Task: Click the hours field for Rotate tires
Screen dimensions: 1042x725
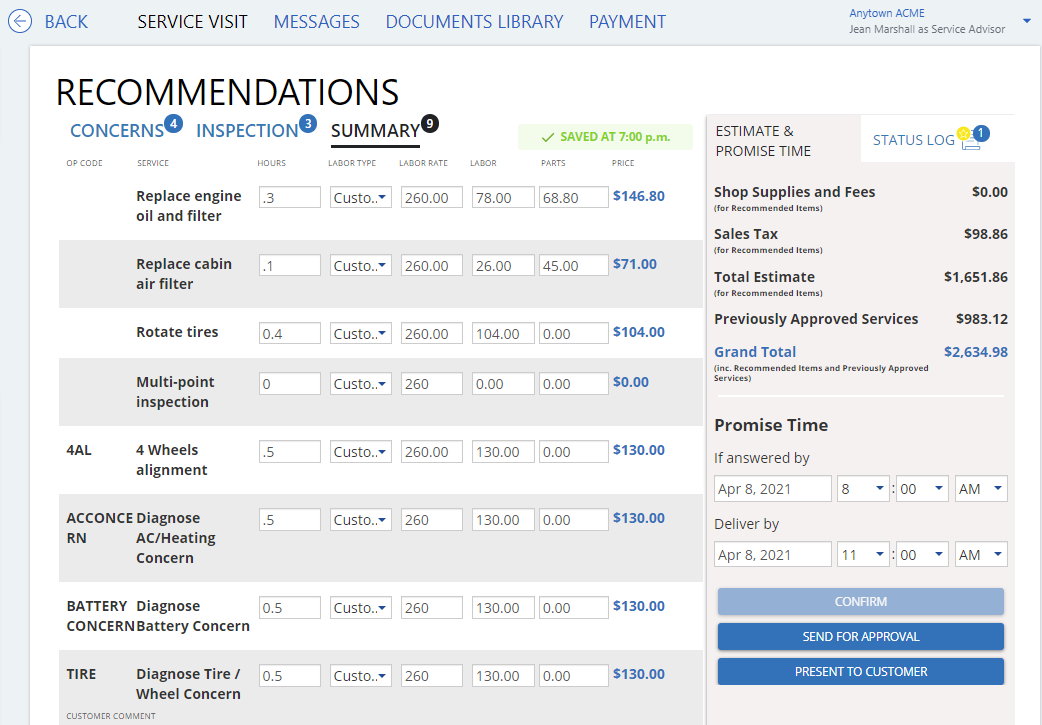Action: click(x=289, y=332)
